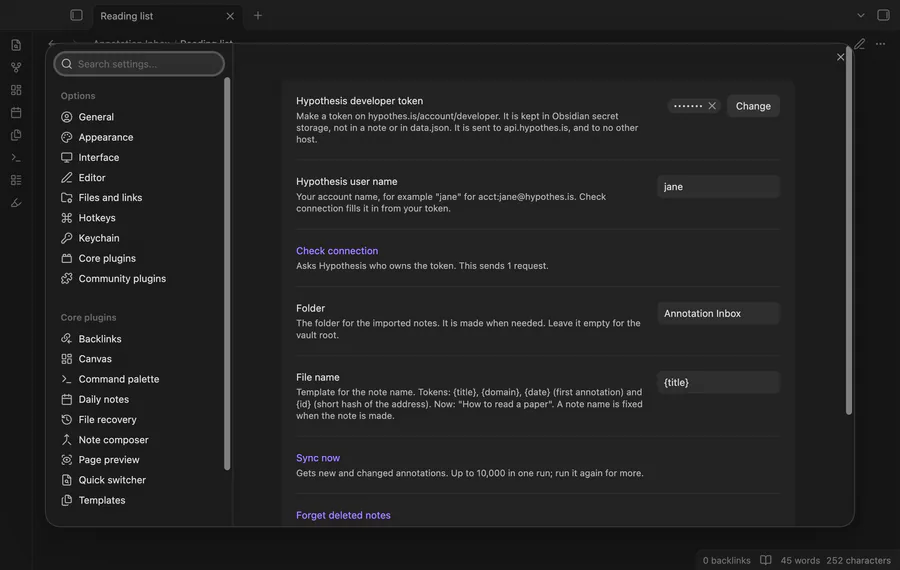Navigate back with the arrow icon
Image resolution: width=900 pixels, height=570 pixels.
(52, 43)
